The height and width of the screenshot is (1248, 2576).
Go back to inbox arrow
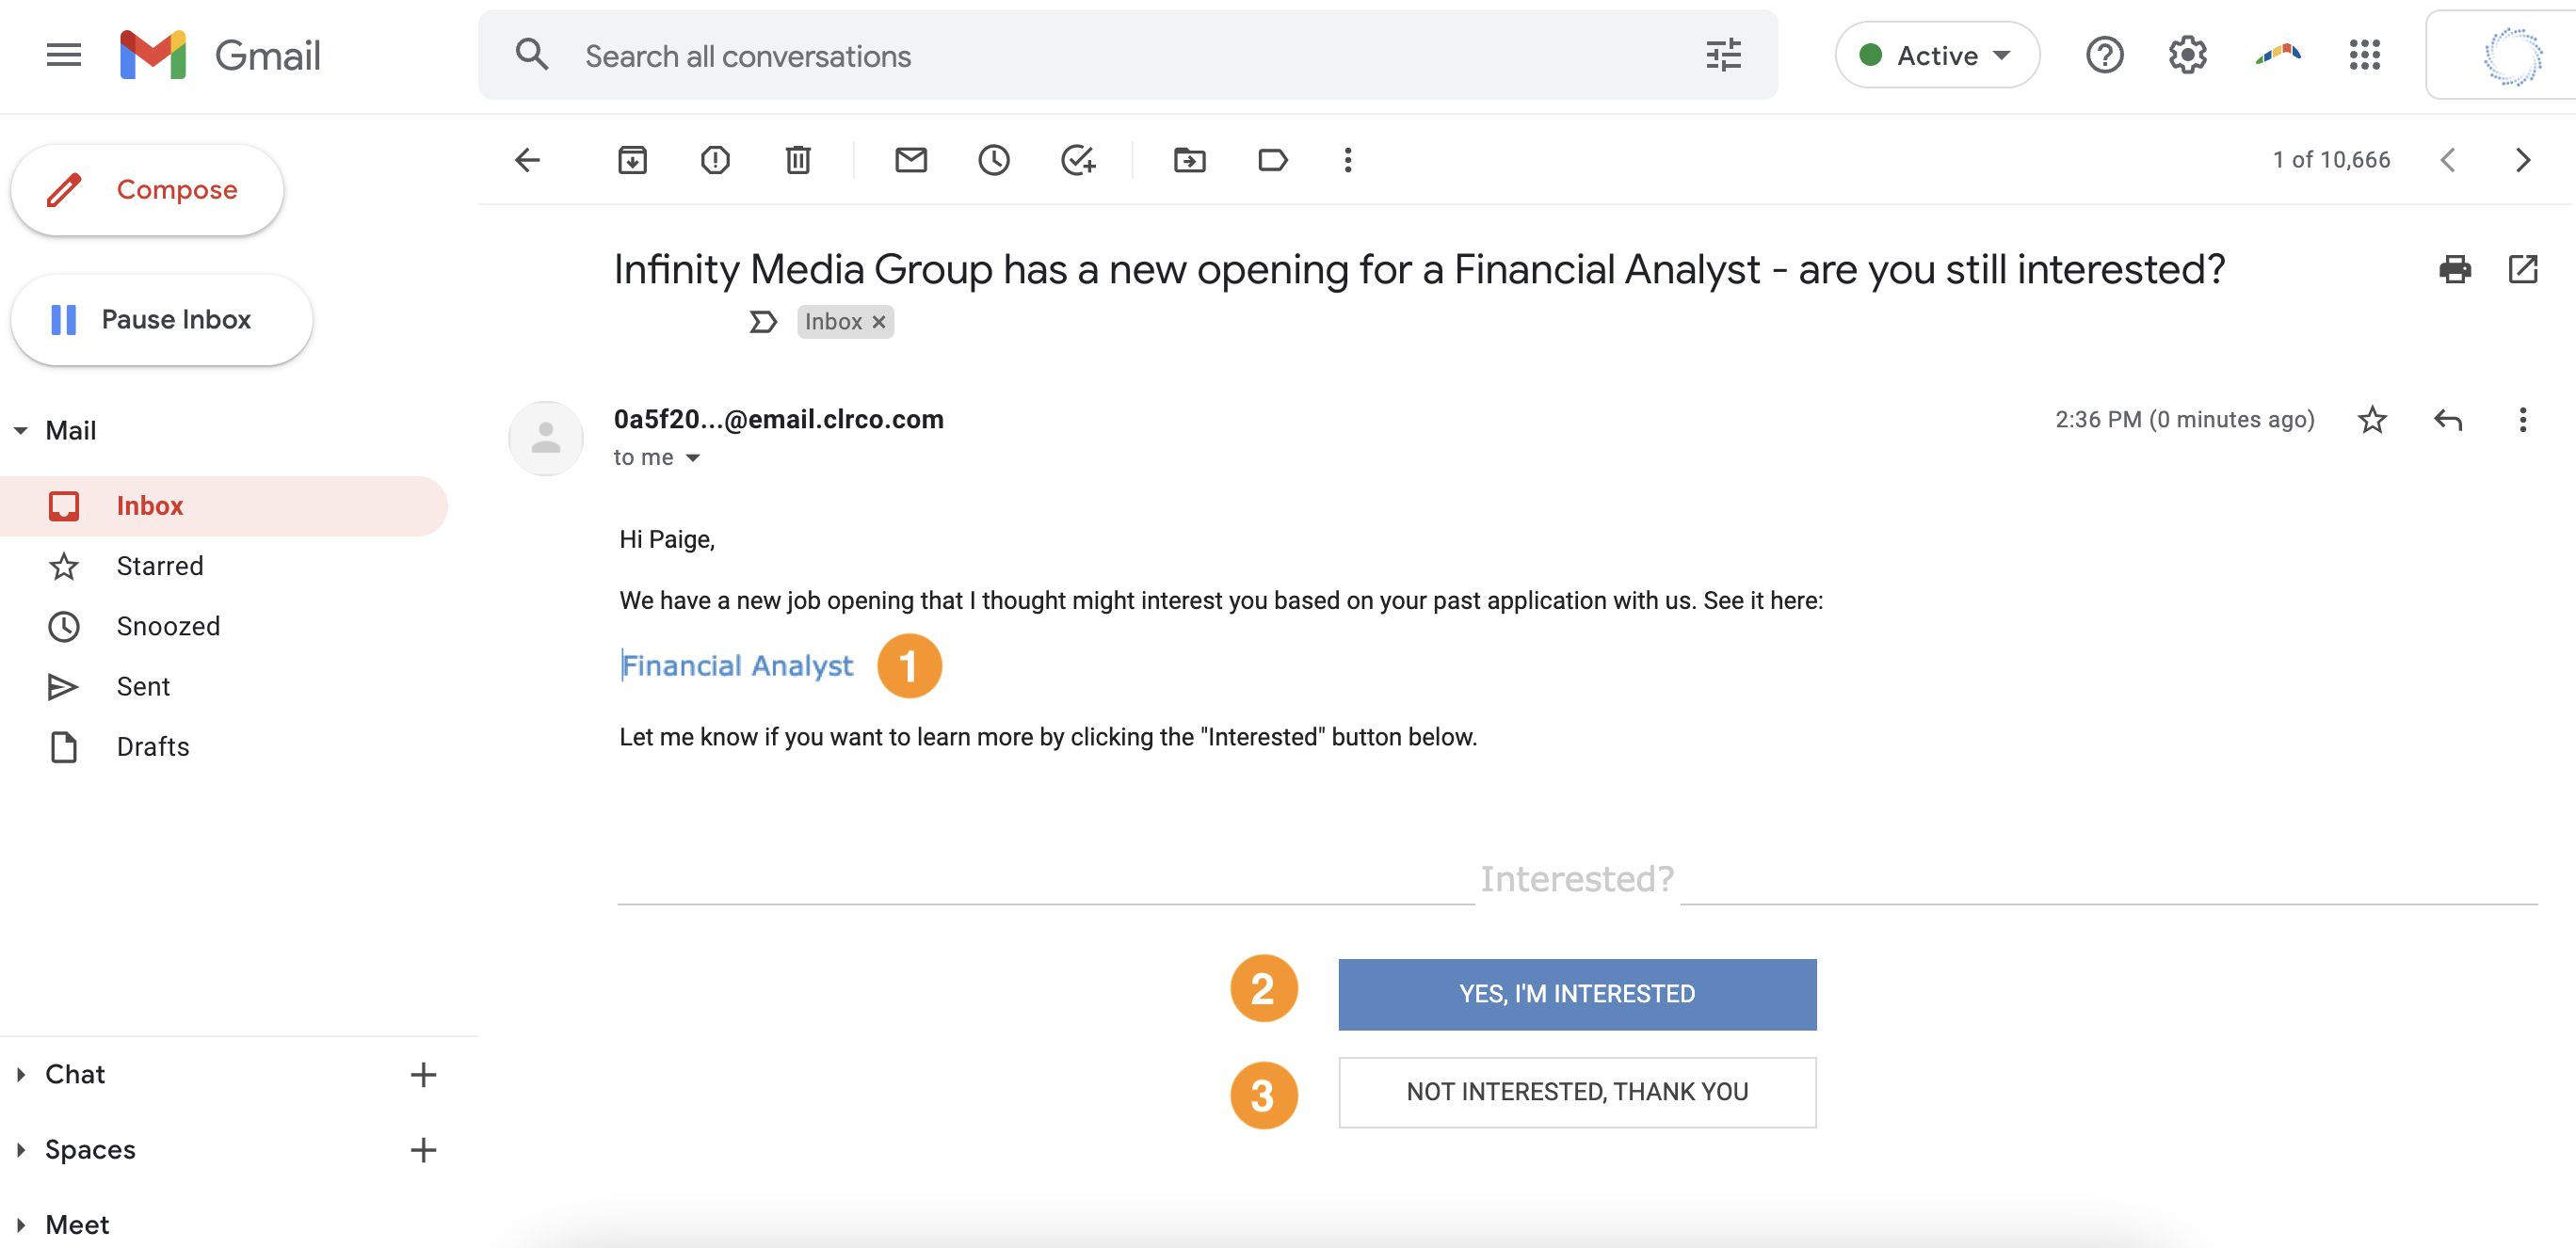pyautogui.click(x=527, y=160)
